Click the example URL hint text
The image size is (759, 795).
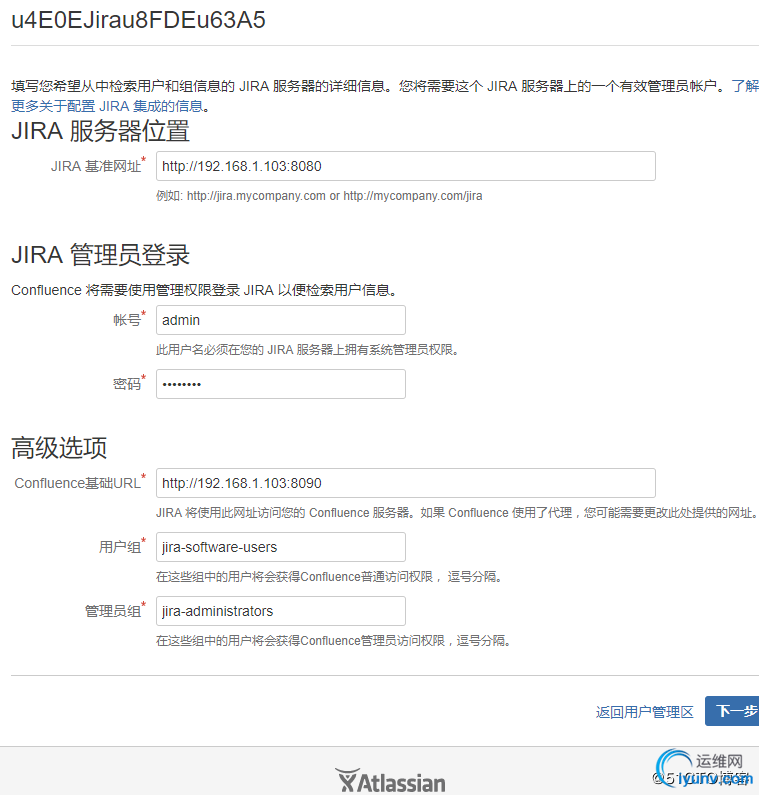coord(319,196)
